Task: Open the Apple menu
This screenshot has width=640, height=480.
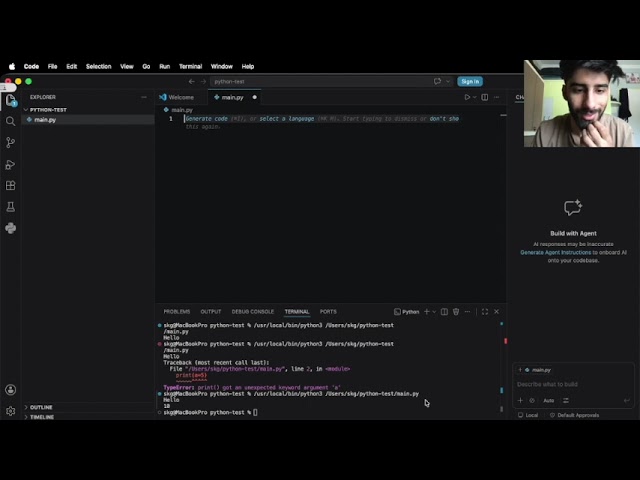Action: point(12,67)
